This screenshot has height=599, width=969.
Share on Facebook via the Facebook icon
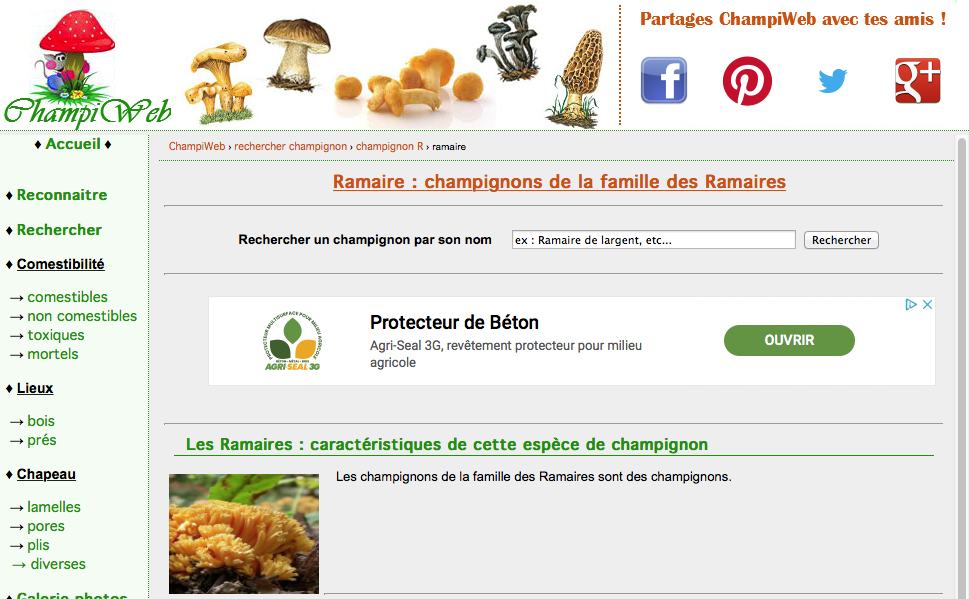664,80
